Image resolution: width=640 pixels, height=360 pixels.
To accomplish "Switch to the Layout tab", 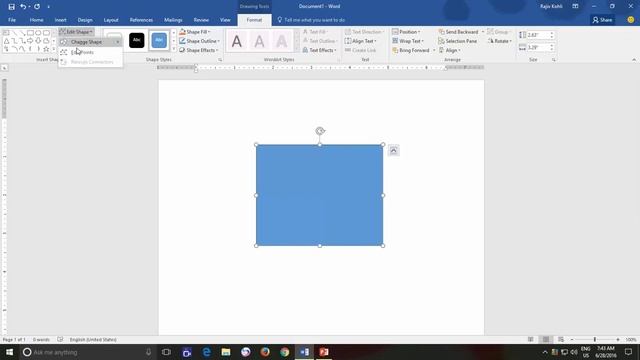I will (x=111, y=20).
